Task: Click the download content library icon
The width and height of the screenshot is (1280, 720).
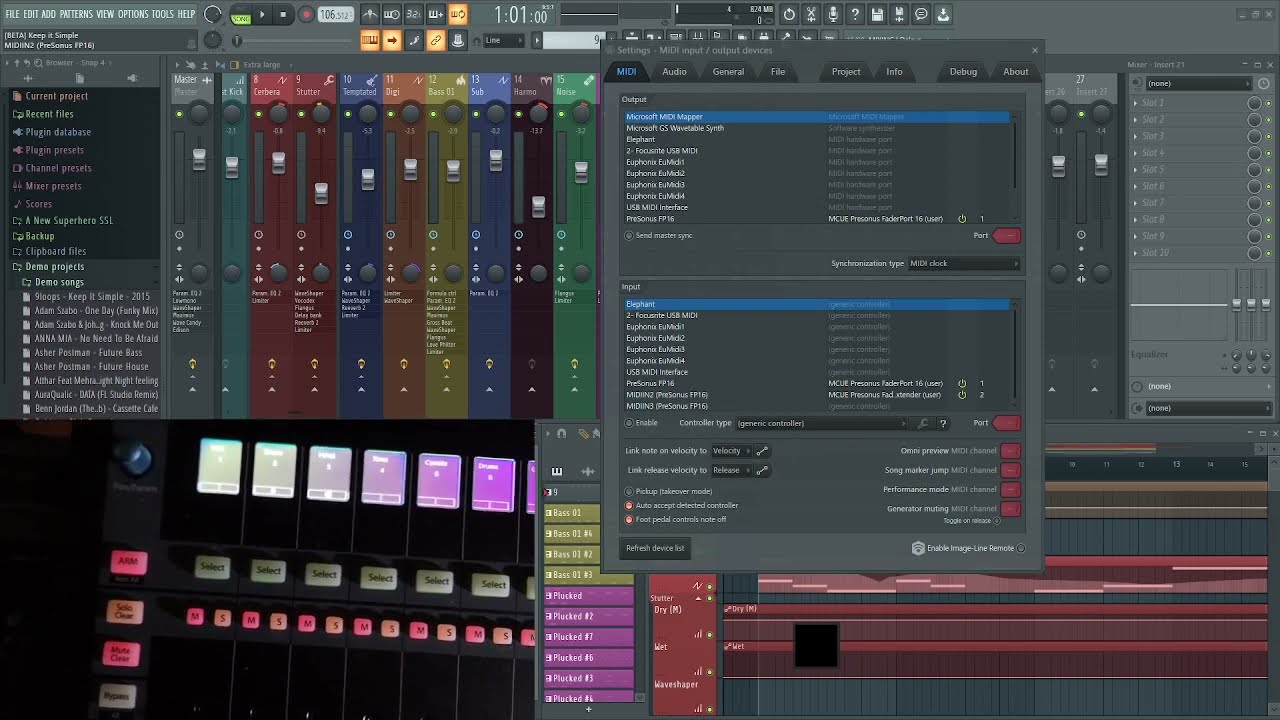Action: (943, 15)
